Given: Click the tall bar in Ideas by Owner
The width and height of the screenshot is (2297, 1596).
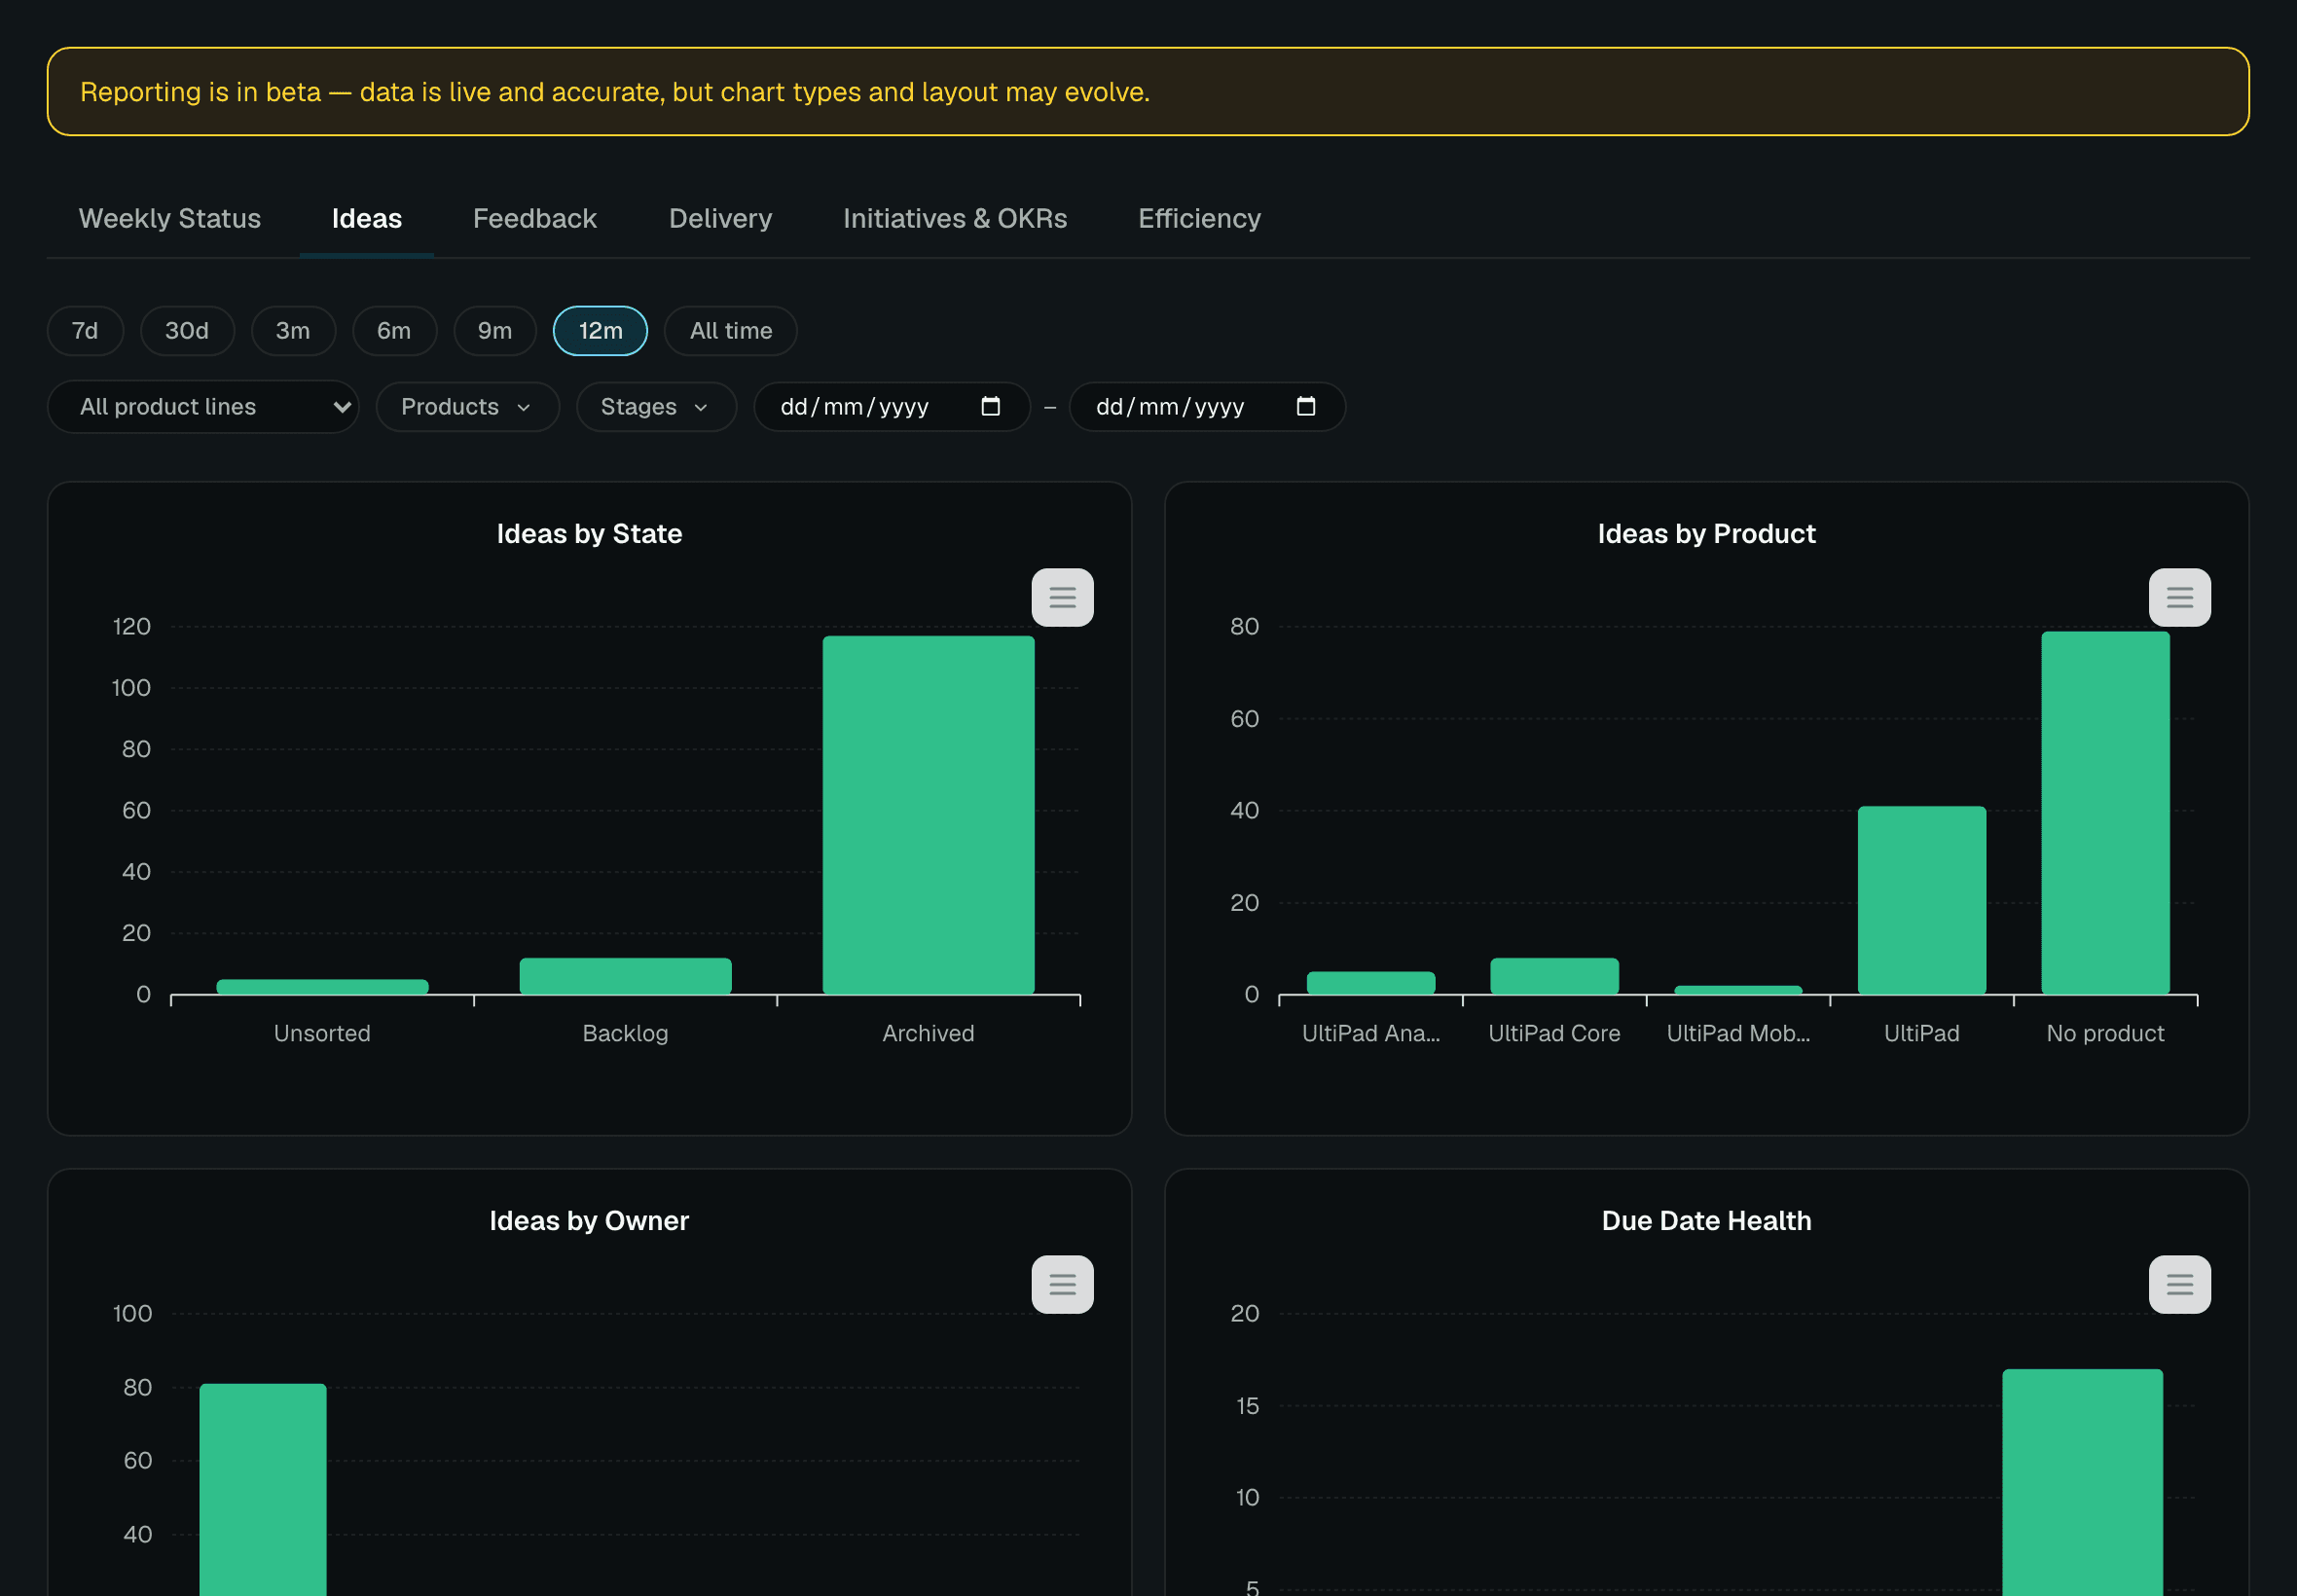Looking at the screenshot, I should click(x=263, y=1489).
